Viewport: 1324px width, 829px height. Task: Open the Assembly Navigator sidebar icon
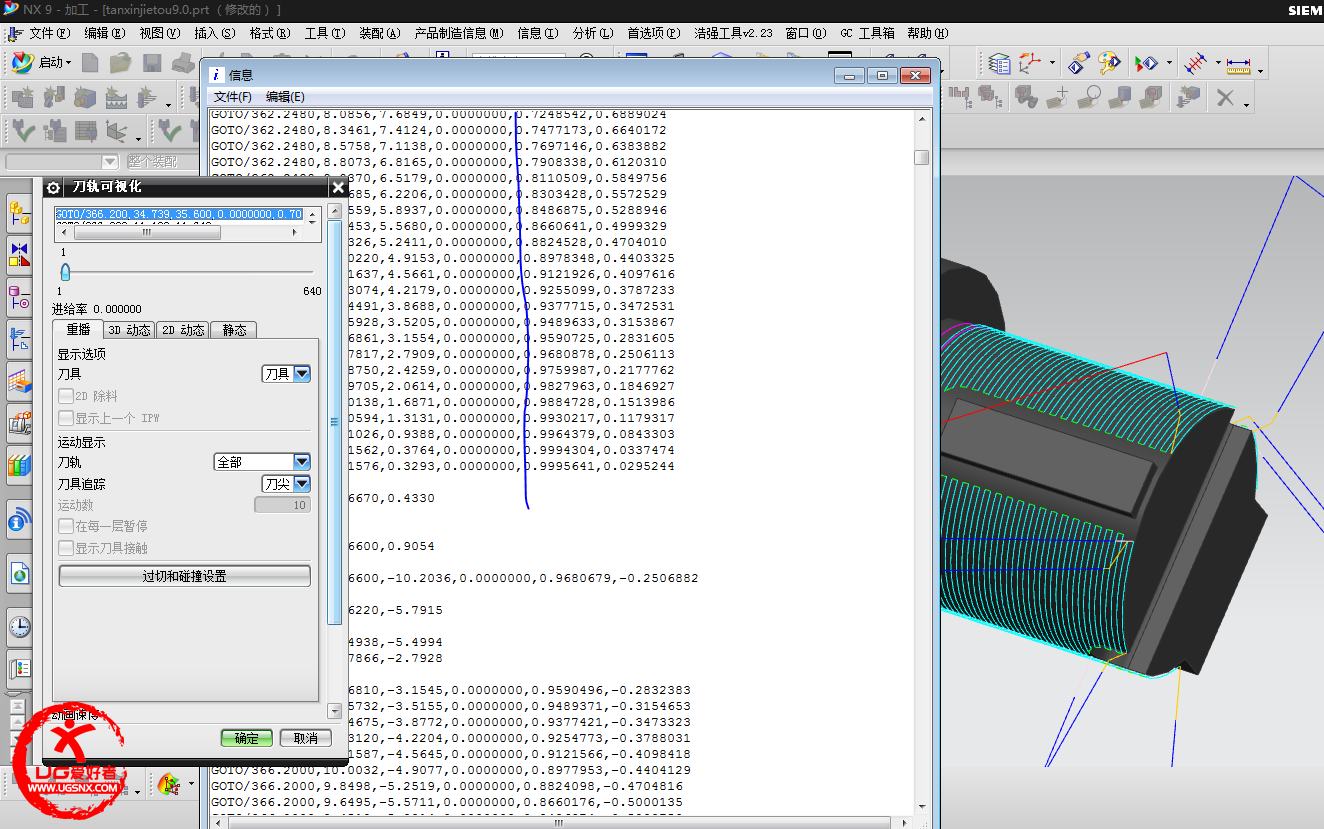[19, 213]
